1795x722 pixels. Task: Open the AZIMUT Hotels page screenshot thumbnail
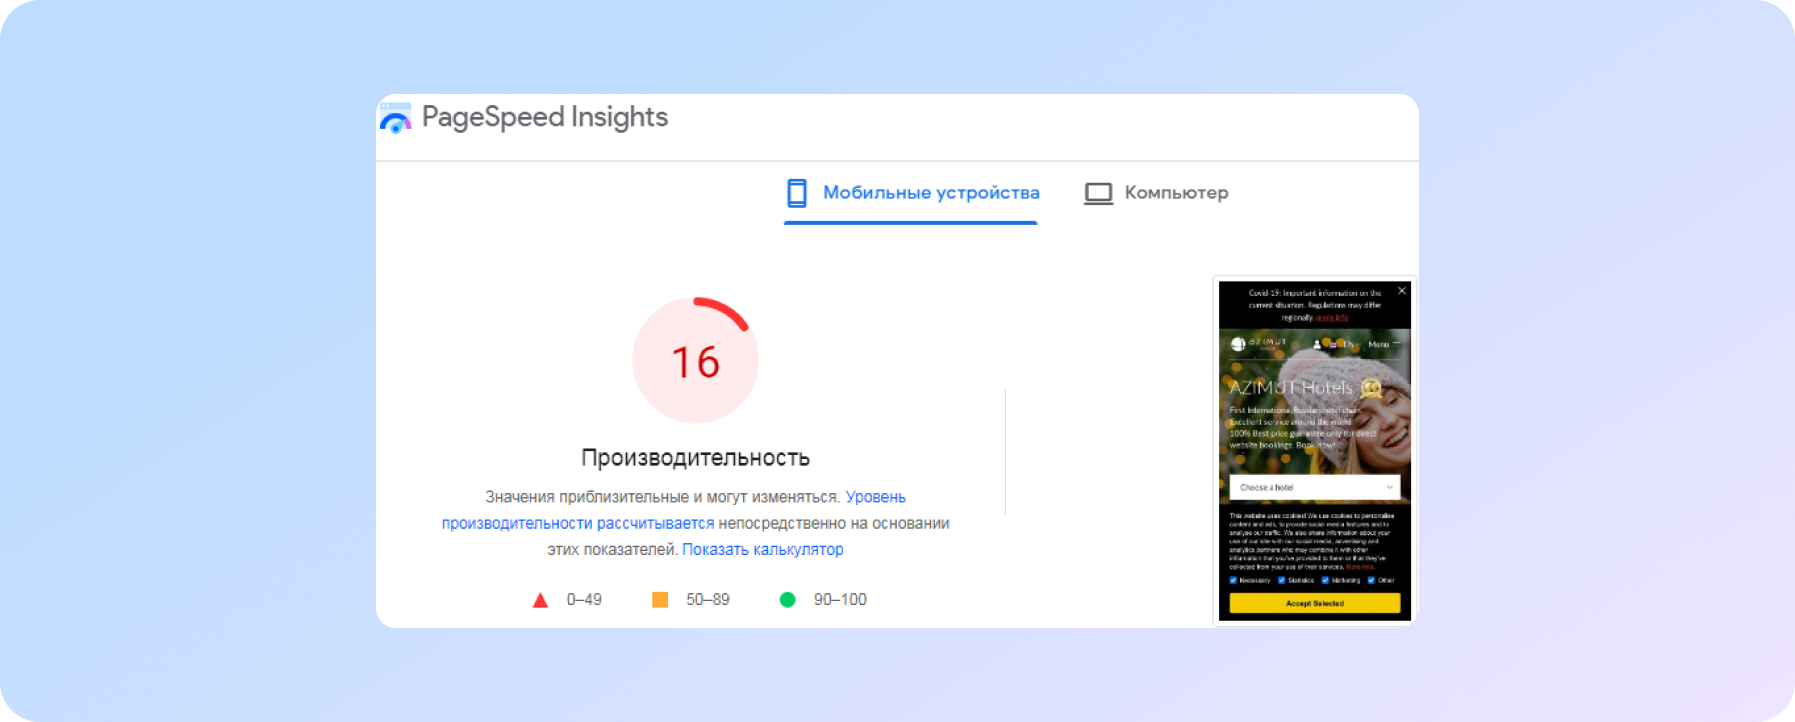1315,451
